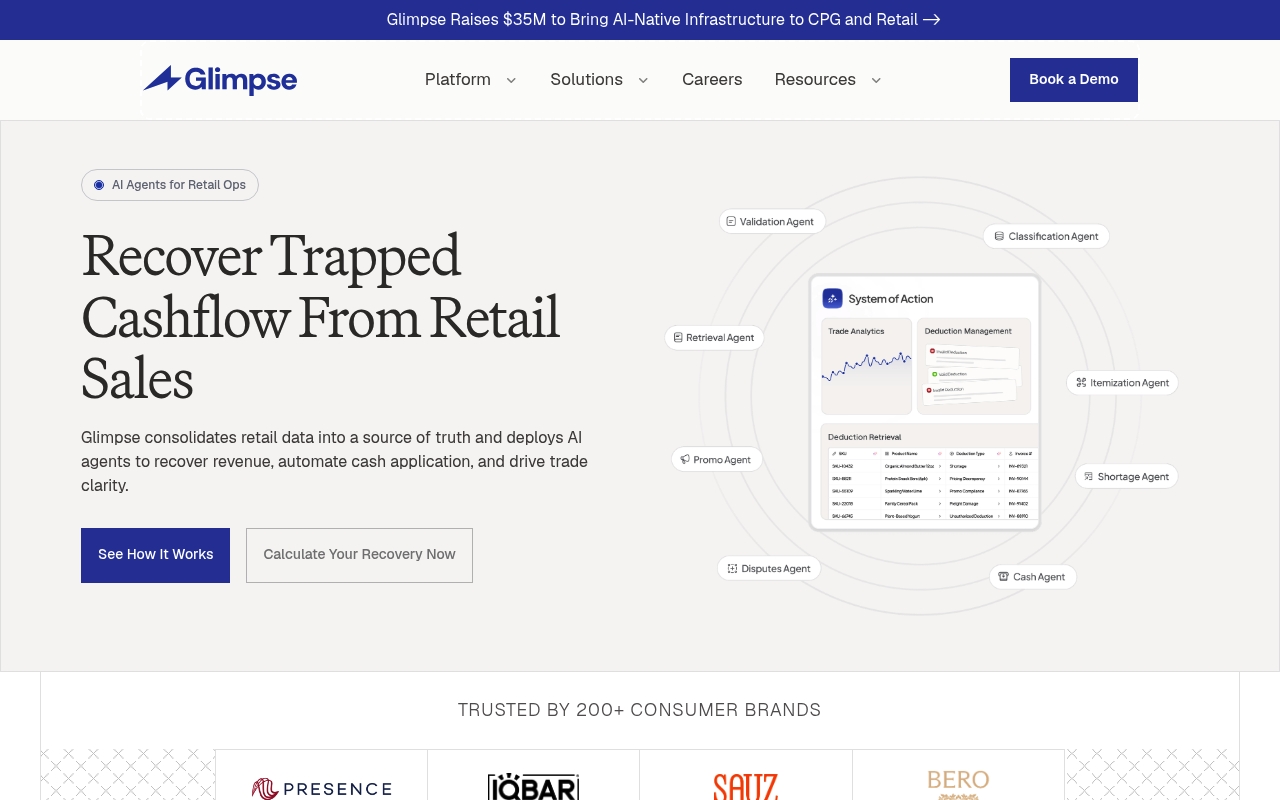Expand the Resources menu chevron

[876, 80]
